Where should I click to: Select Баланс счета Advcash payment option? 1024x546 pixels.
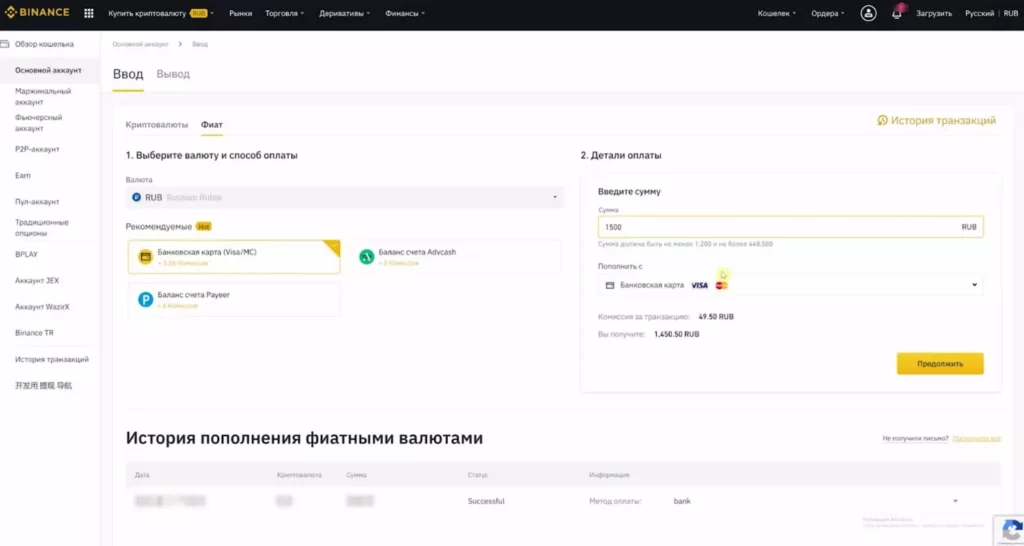click(455, 257)
